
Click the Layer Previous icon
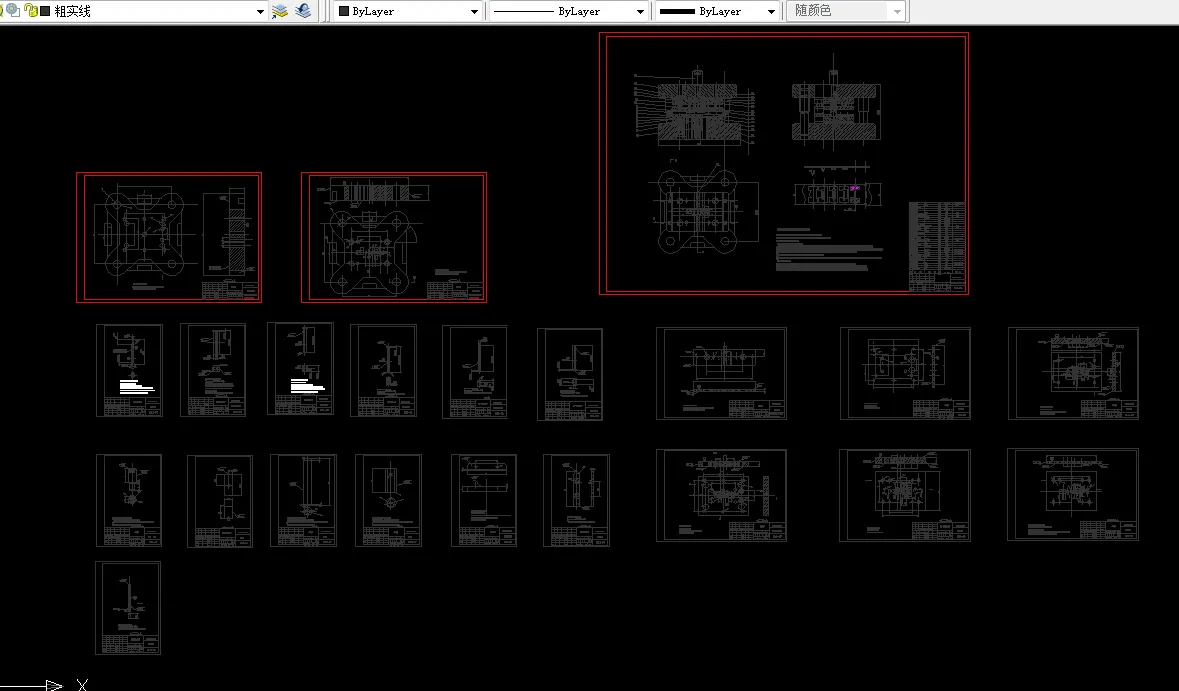click(303, 11)
